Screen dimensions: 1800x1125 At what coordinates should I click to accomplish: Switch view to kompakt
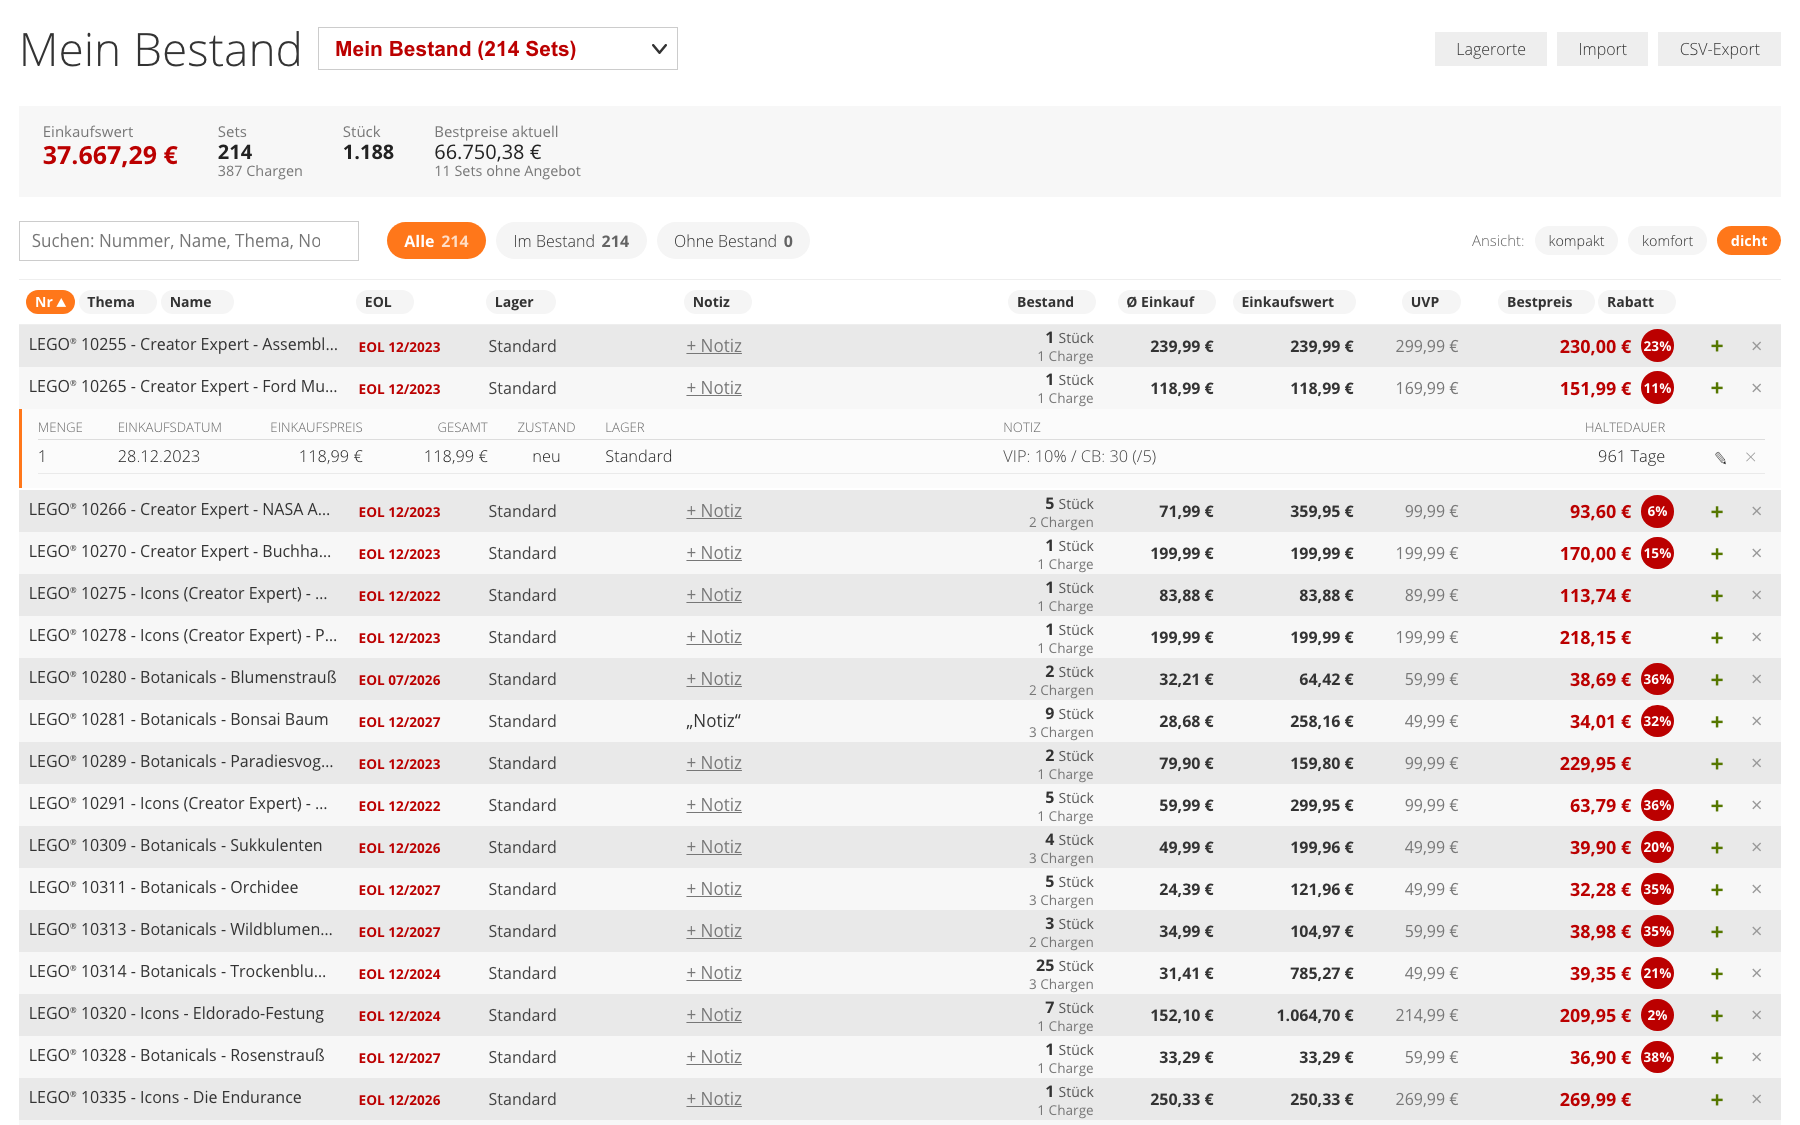tap(1576, 241)
